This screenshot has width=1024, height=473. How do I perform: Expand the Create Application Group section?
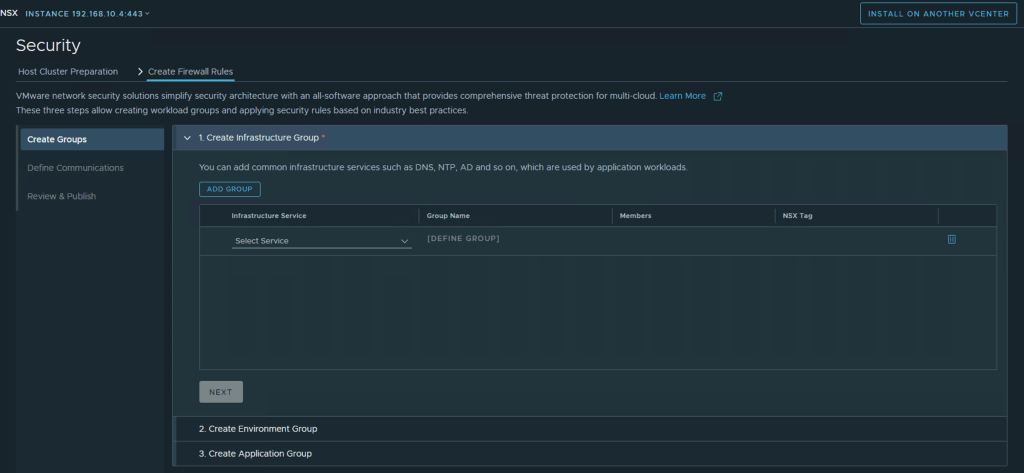point(255,454)
